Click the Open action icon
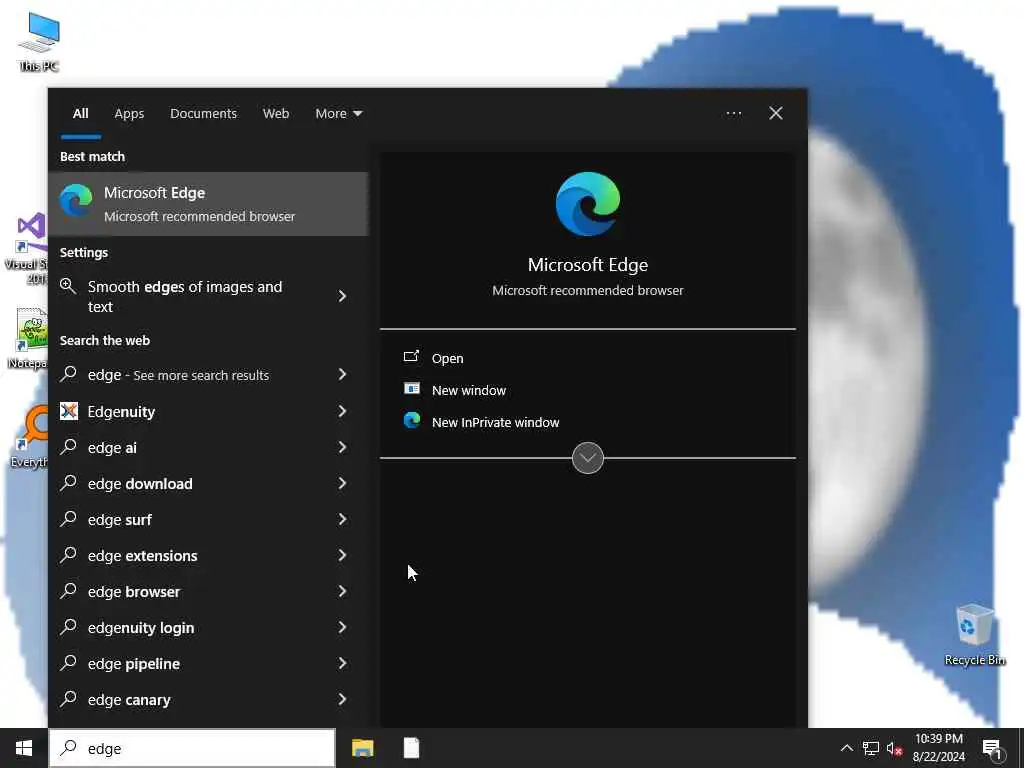 [x=411, y=357]
